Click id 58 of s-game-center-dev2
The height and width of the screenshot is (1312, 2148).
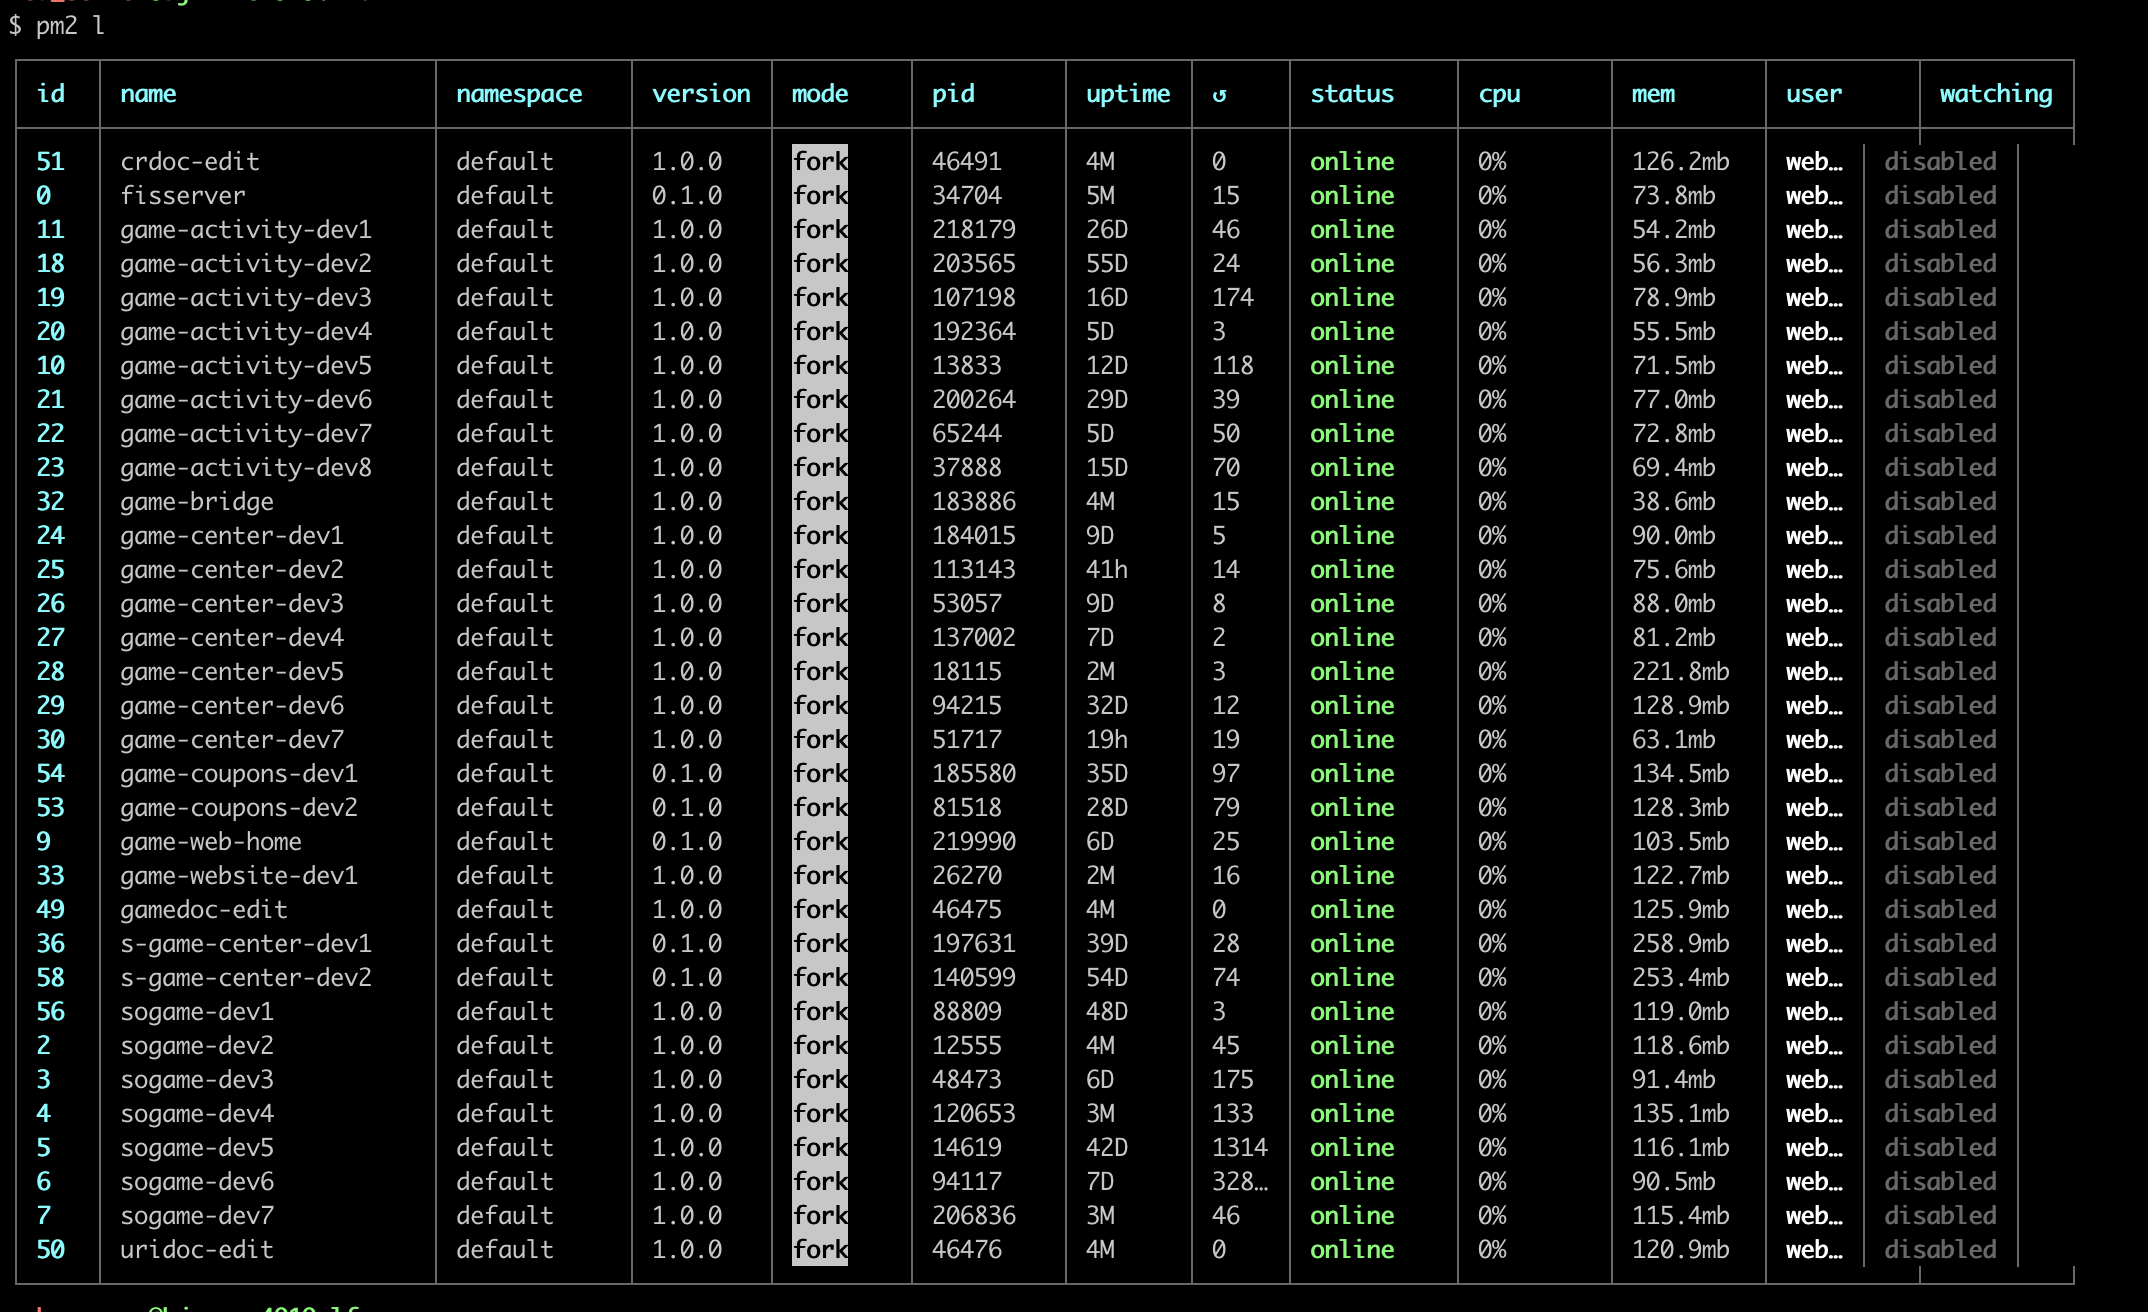coord(50,978)
